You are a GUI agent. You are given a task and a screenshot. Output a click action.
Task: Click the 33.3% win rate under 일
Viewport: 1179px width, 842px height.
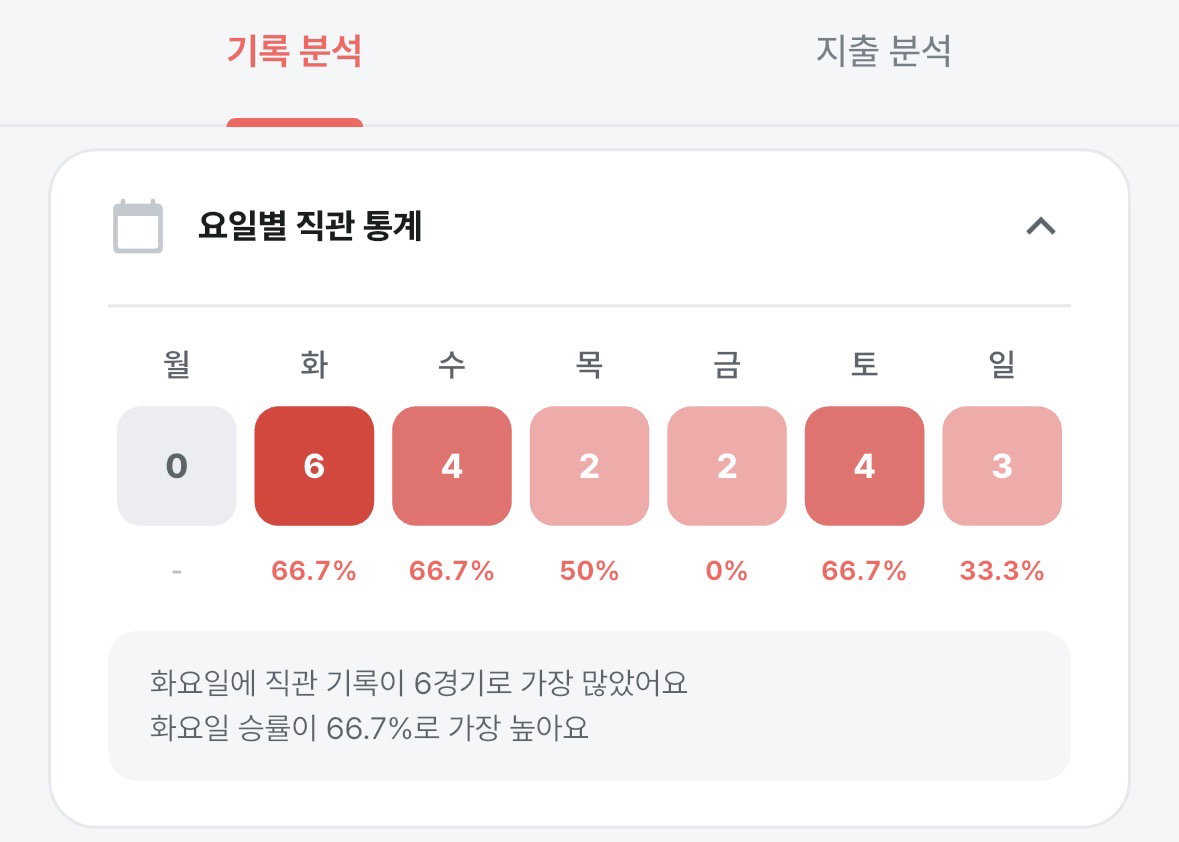click(1002, 571)
